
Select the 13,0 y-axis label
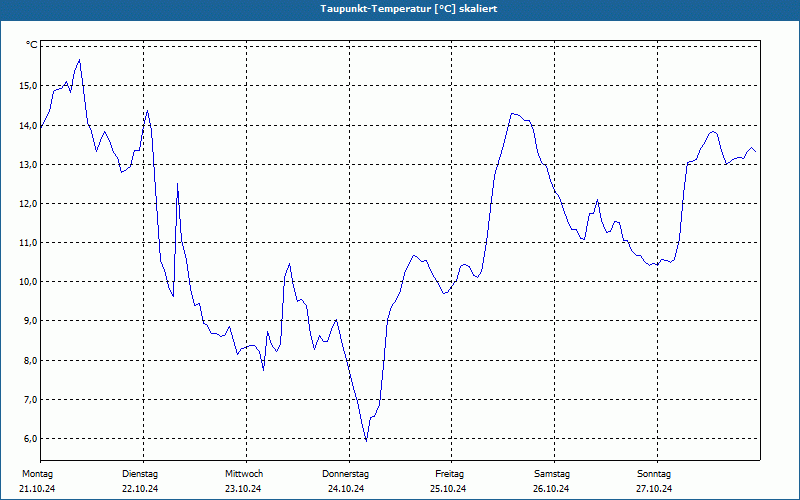[x=28, y=164]
